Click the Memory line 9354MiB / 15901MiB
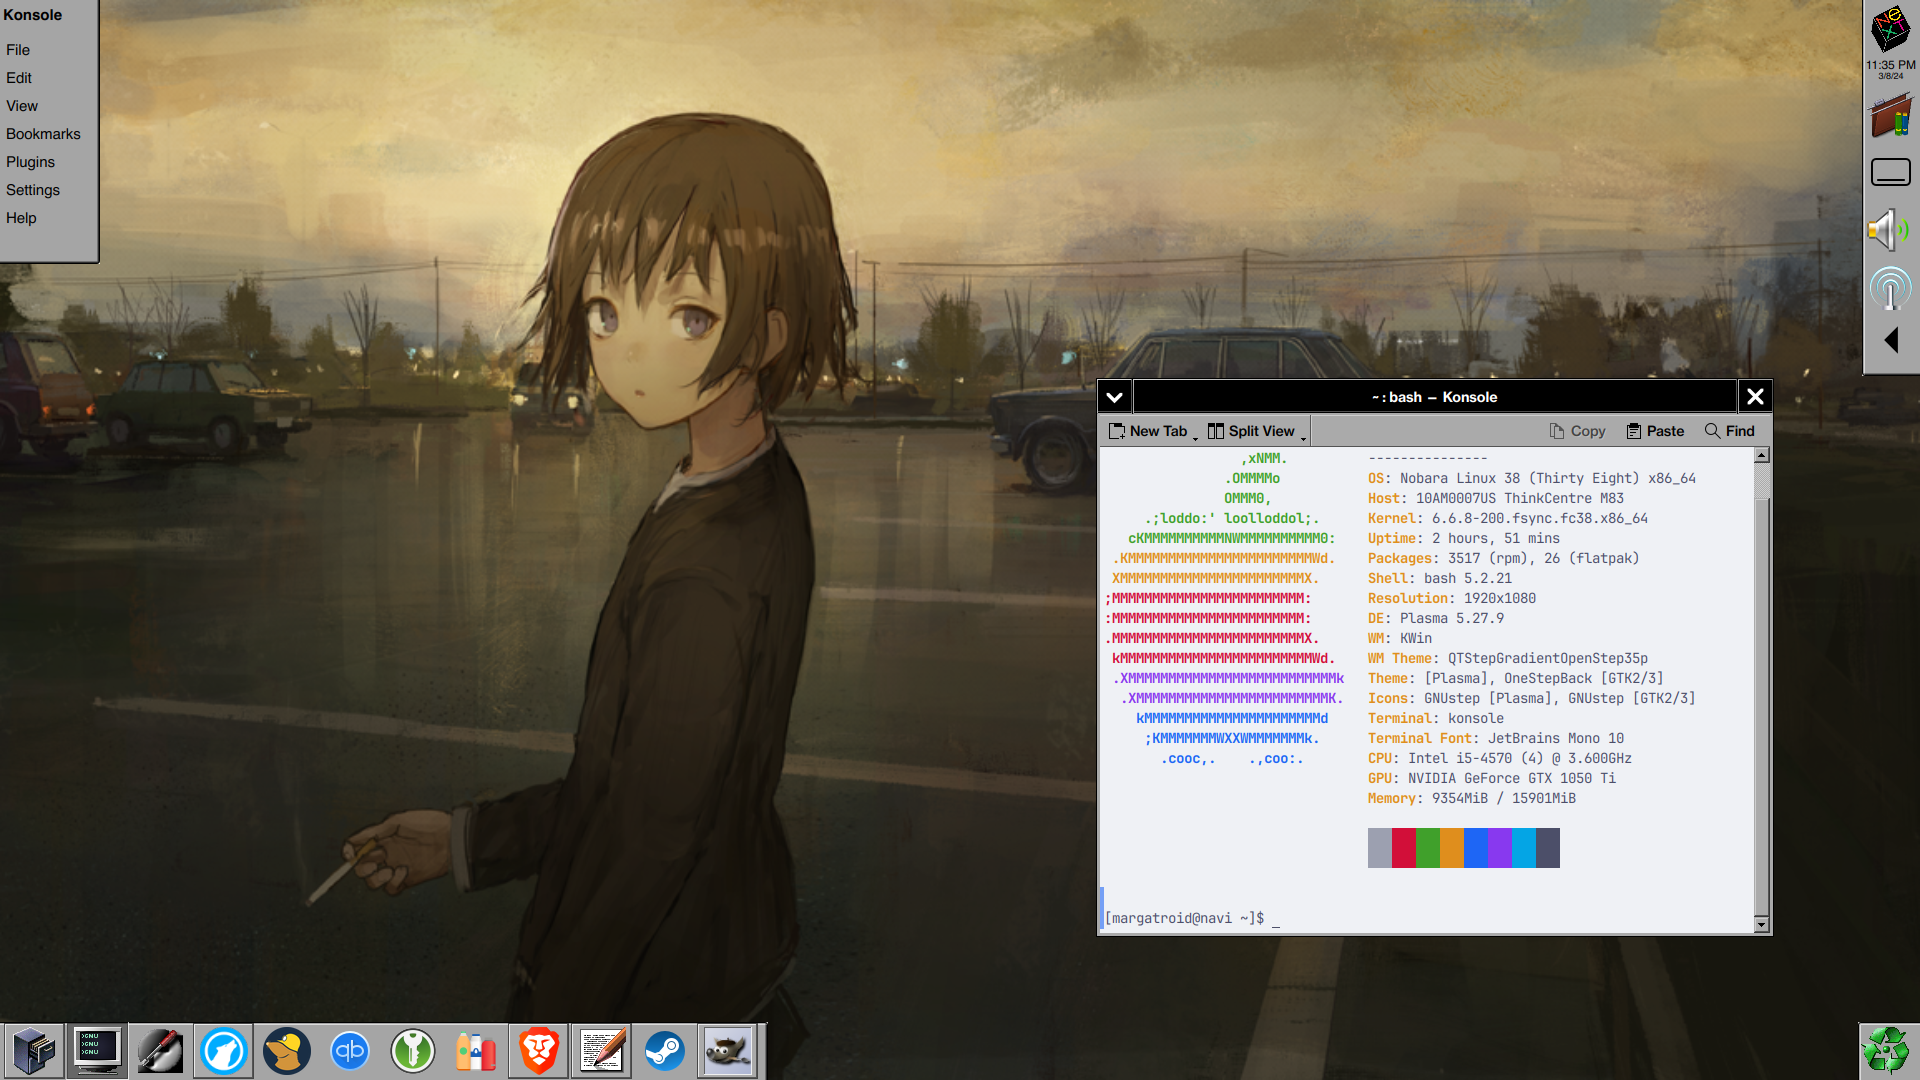Image resolution: width=1920 pixels, height=1080 pixels. 1472,798
